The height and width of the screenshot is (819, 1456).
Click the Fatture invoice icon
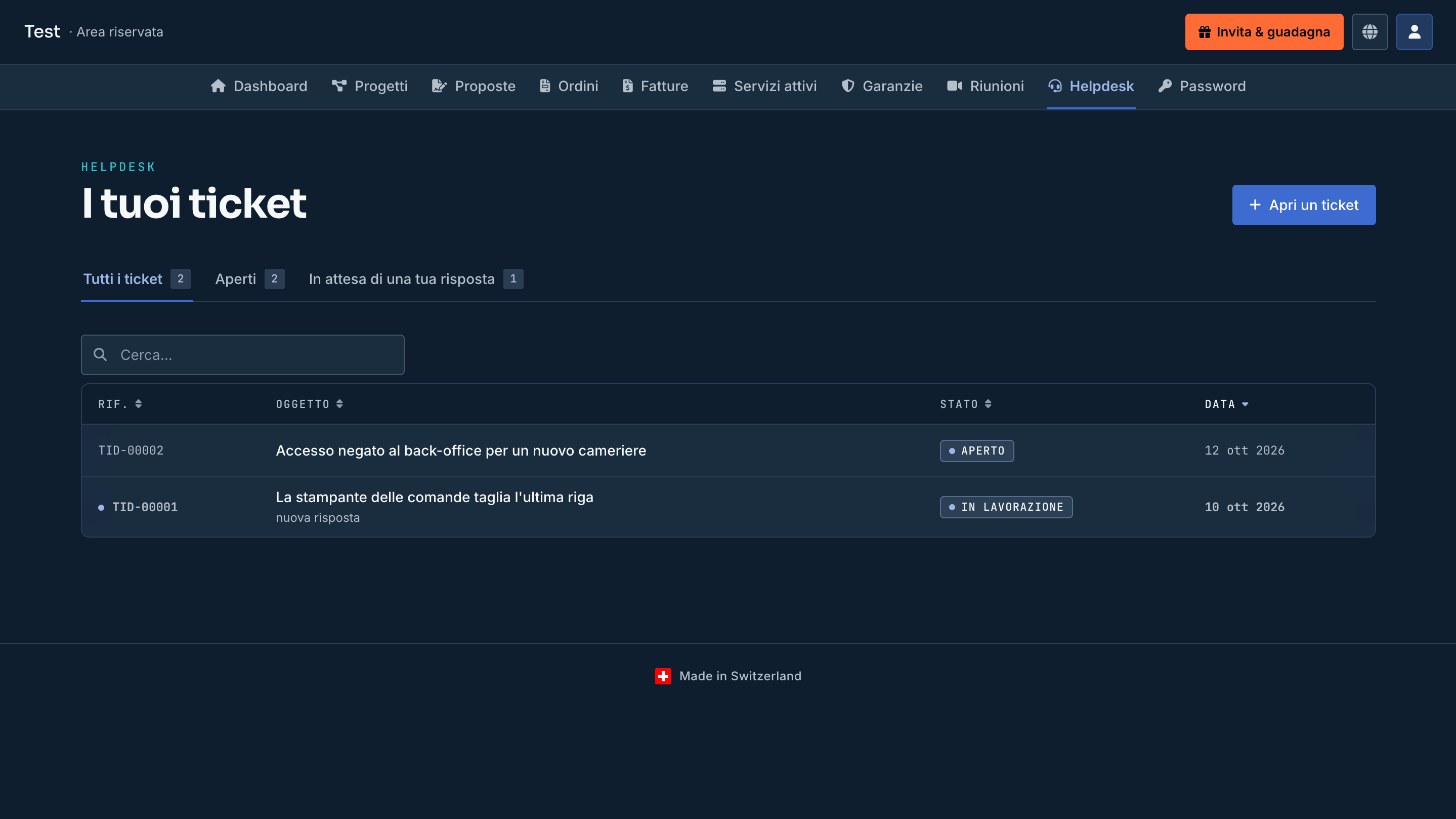(x=627, y=86)
